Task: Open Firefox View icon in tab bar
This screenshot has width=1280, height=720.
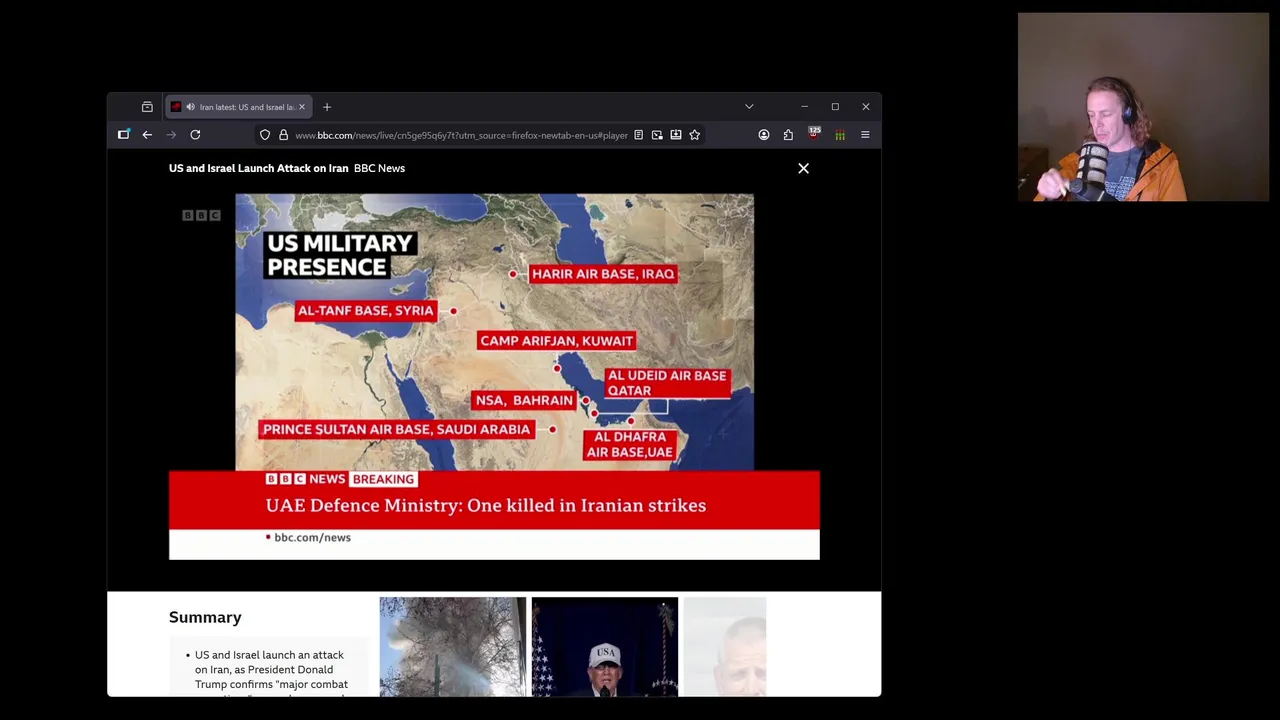Action: tap(147, 107)
